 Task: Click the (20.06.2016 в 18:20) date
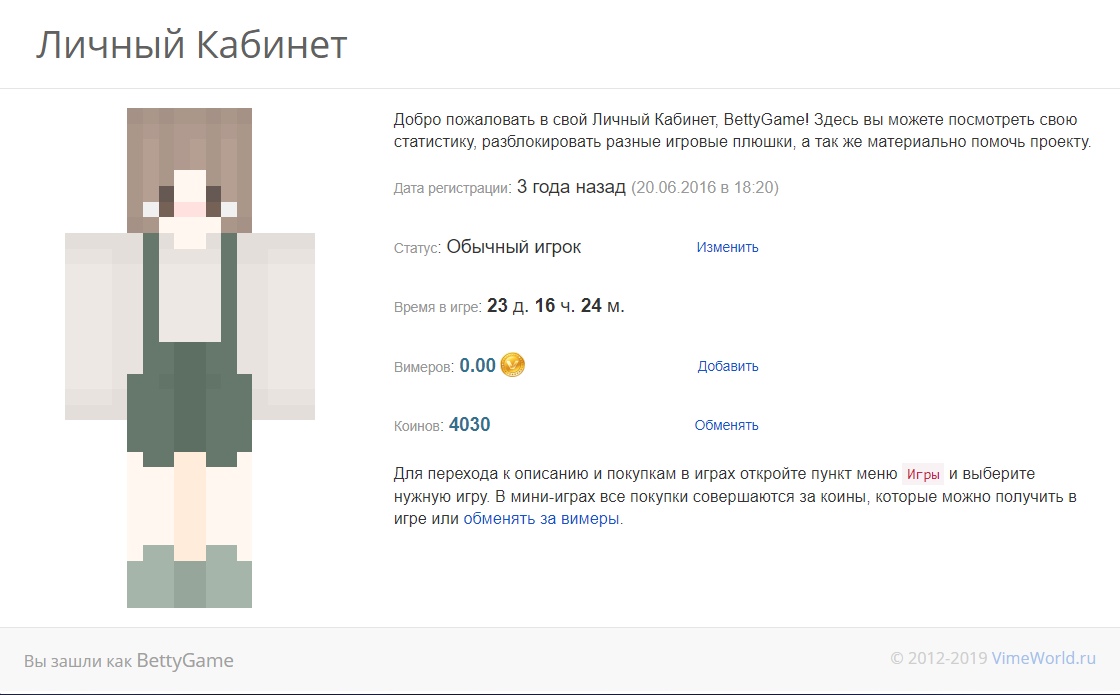[x=705, y=188]
